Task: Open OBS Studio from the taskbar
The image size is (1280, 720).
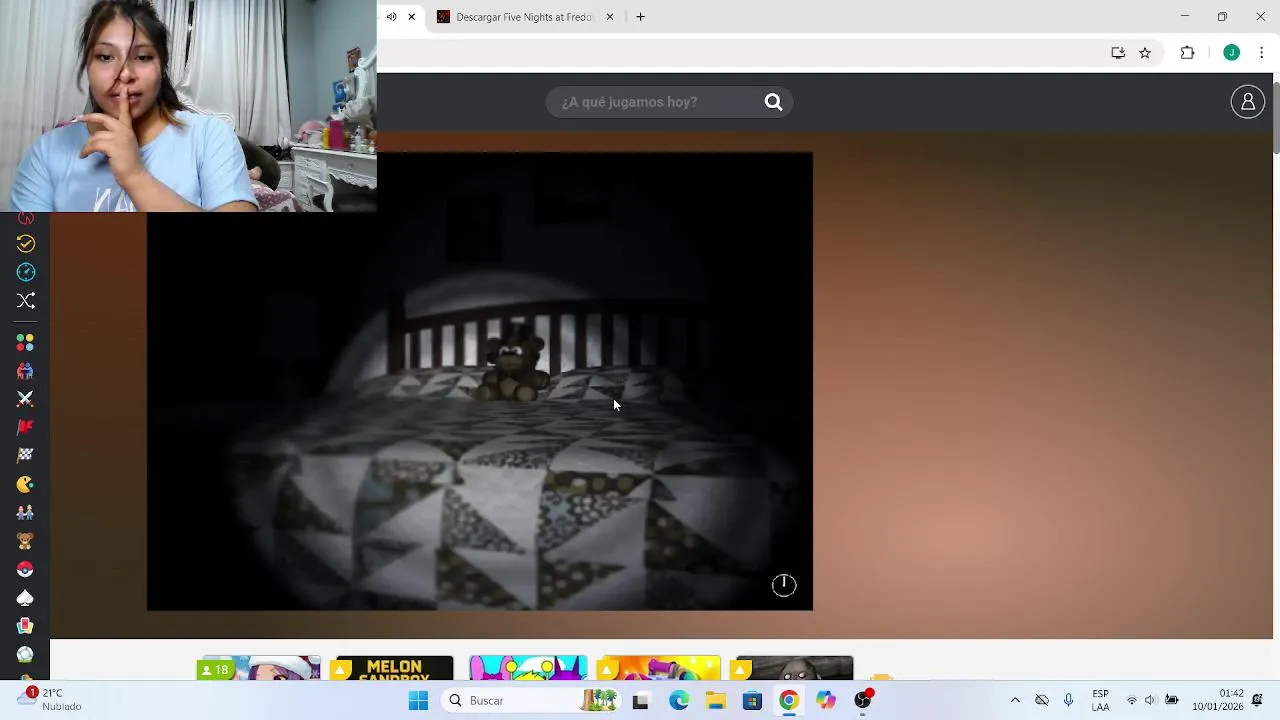Action: tap(863, 701)
